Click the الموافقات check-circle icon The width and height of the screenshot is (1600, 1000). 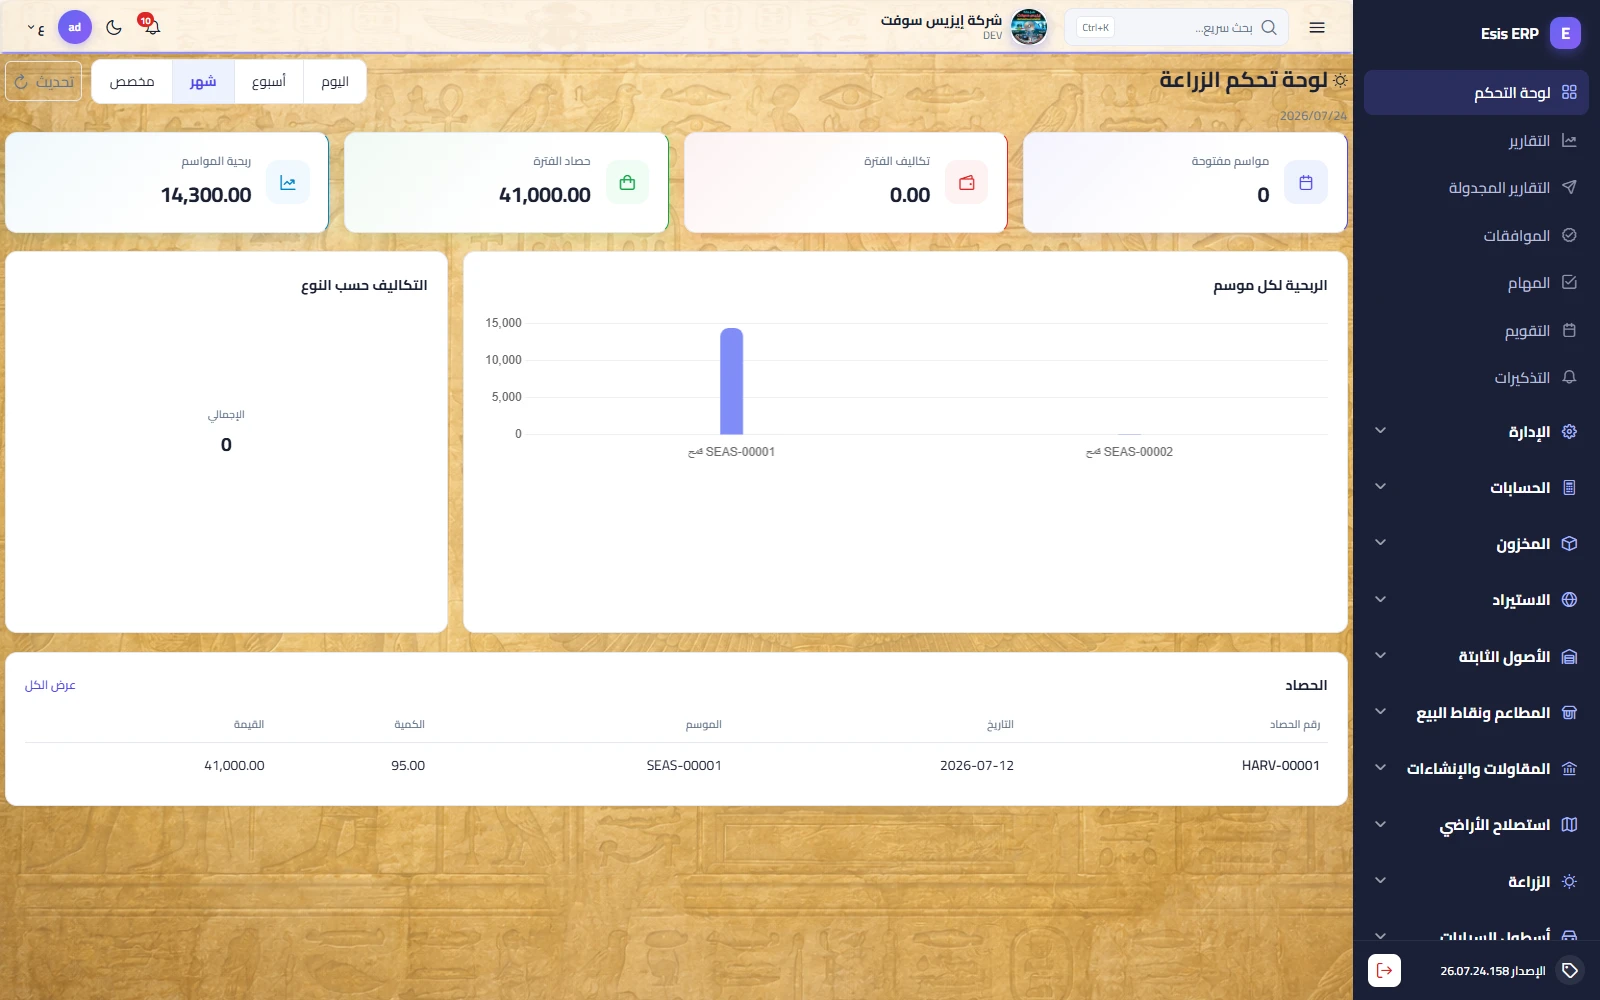point(1569,235)
